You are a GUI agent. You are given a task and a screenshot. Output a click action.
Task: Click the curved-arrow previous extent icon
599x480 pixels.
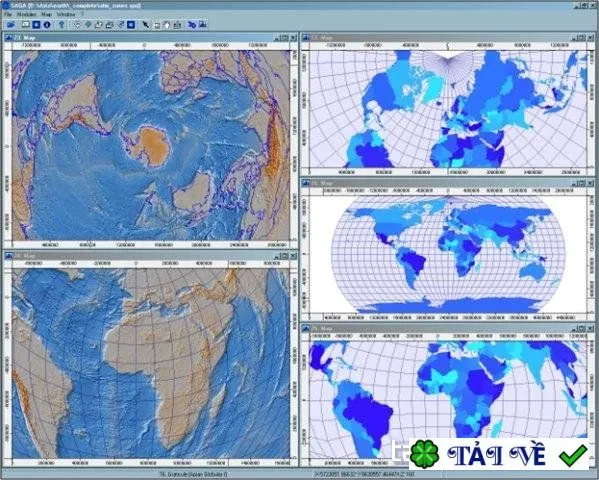(x=77, y=25)
